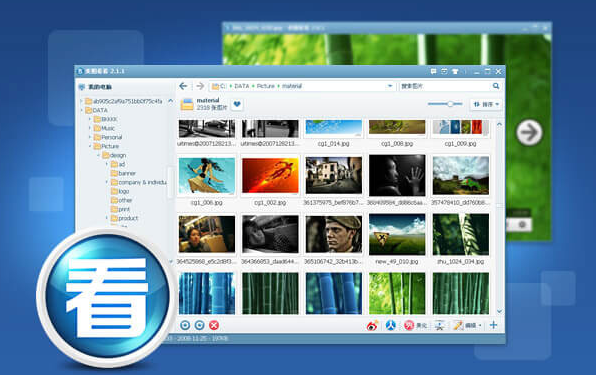Select the DATA folder in tree
The width and height of the screenshot is (596, 375).
[97, 110]
